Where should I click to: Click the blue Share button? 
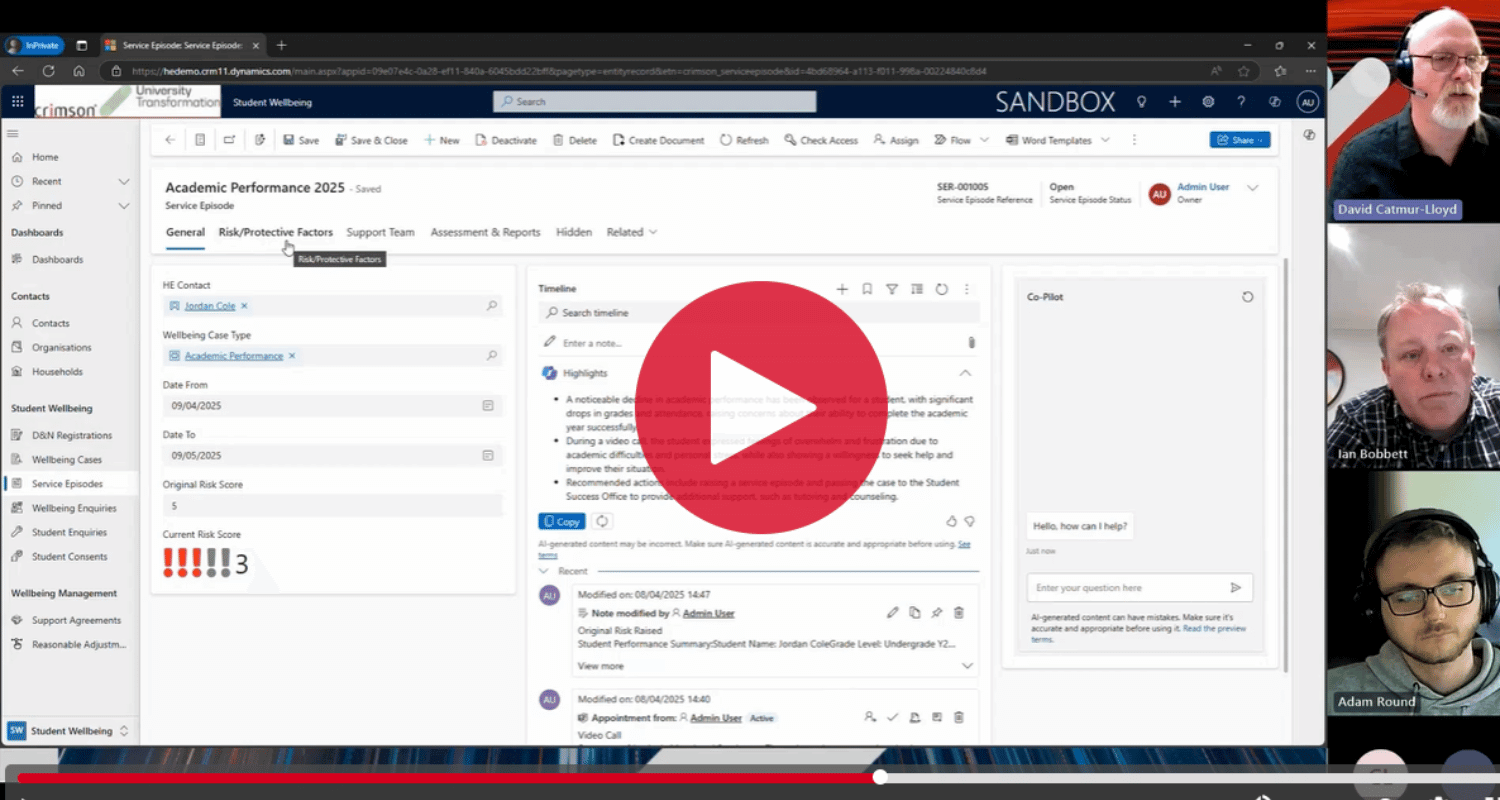click(x=1240, y=140)
